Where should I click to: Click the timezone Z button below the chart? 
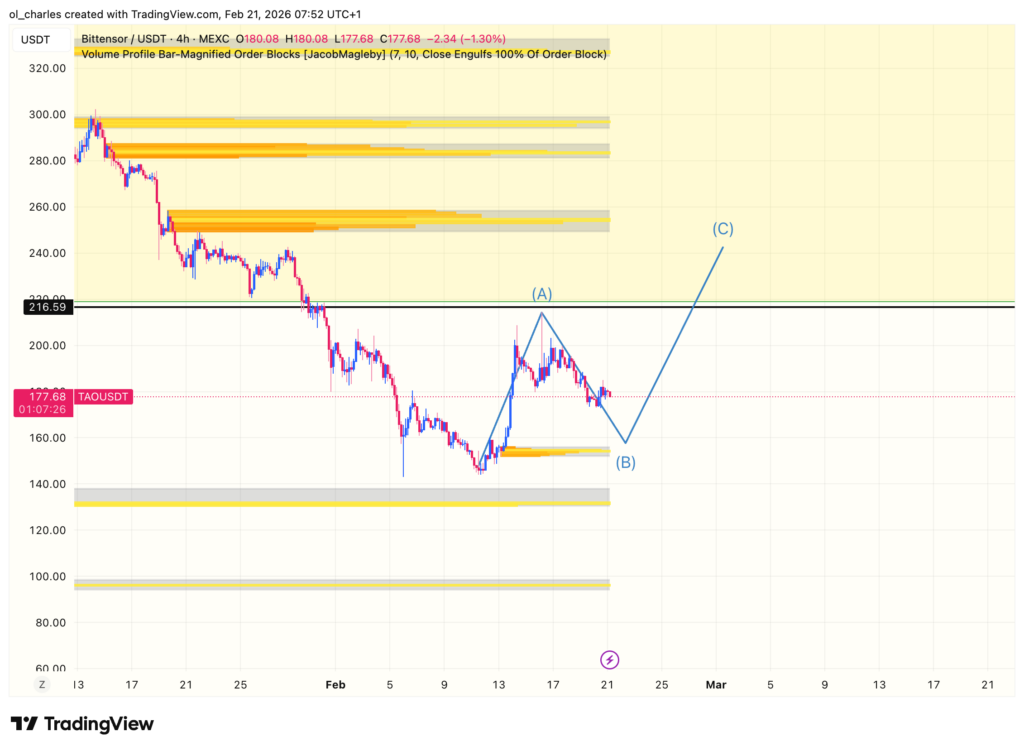pyautogui.click(x=41, y=684)
